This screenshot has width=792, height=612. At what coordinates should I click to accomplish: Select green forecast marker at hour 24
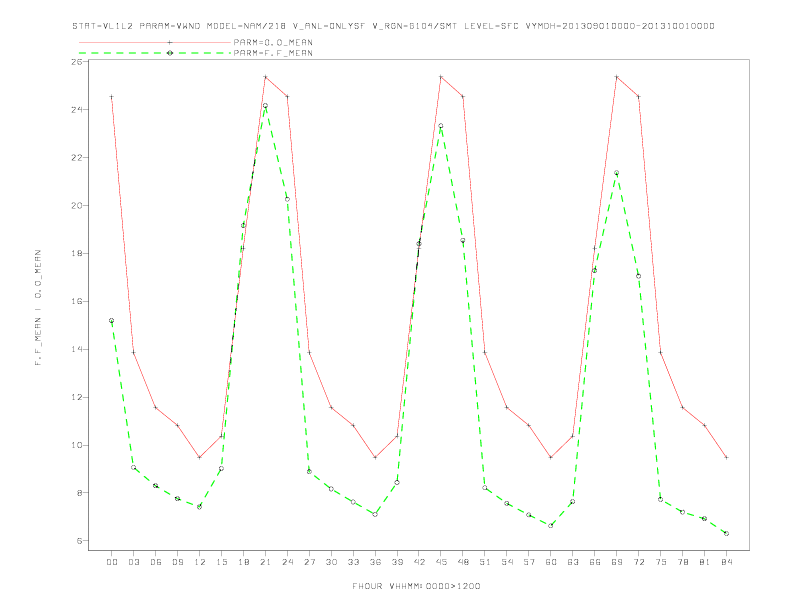287,199
